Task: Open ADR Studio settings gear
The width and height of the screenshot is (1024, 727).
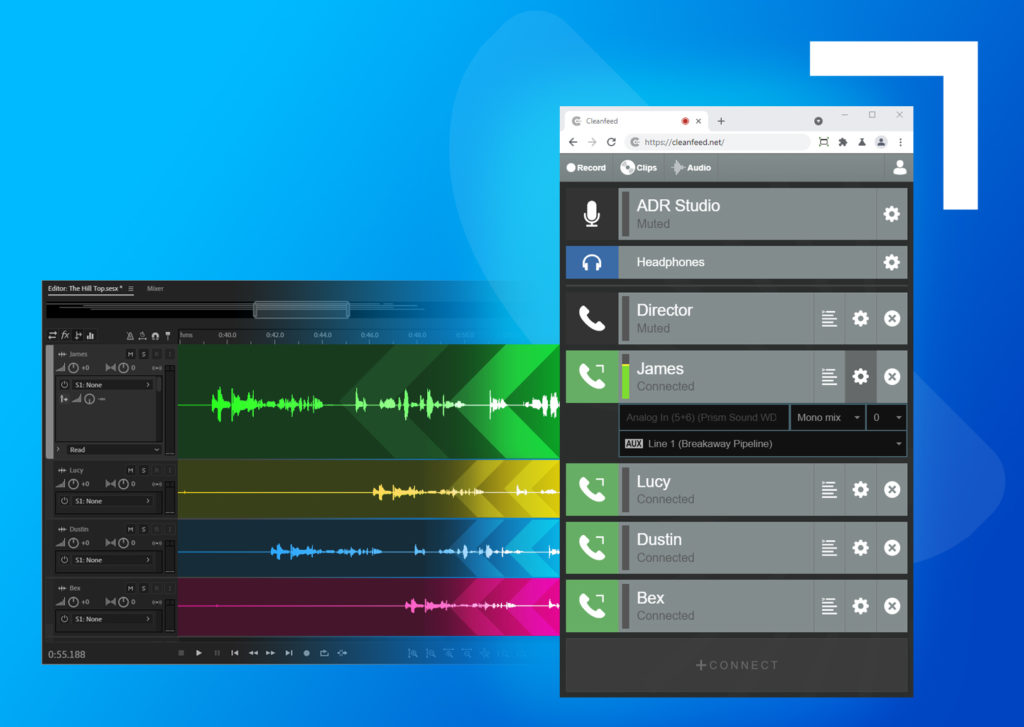Action: (891, 214)
